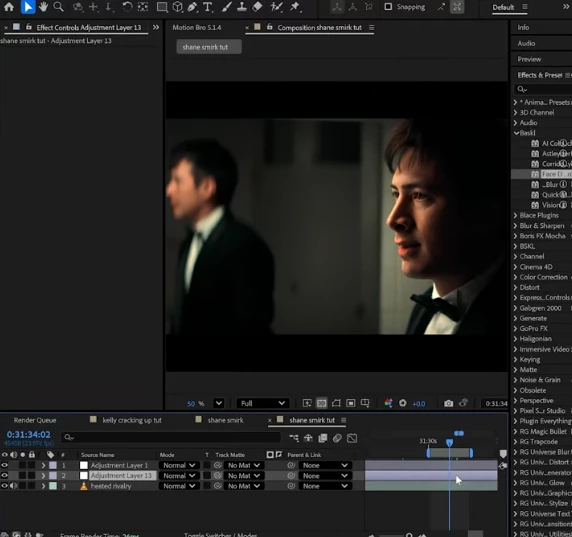Hide Adjustment Layer 1 with its eye icon
The width and height of the screenshot is (572, 537).
(x=4, y=465)
